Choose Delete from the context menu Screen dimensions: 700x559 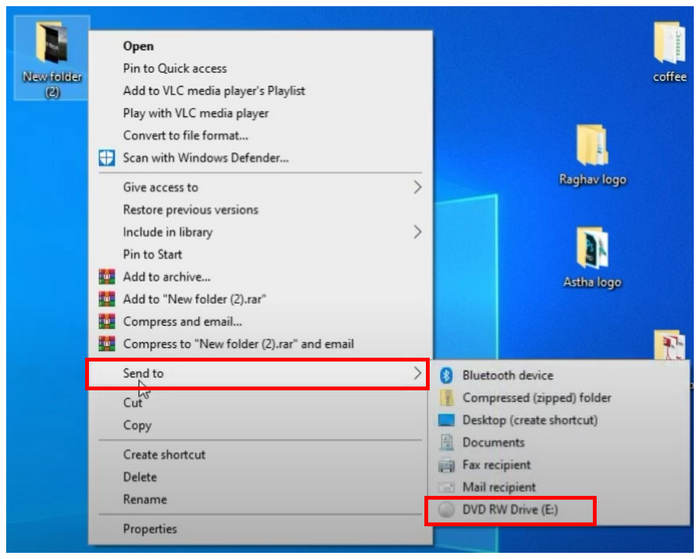tap(260, 477)
